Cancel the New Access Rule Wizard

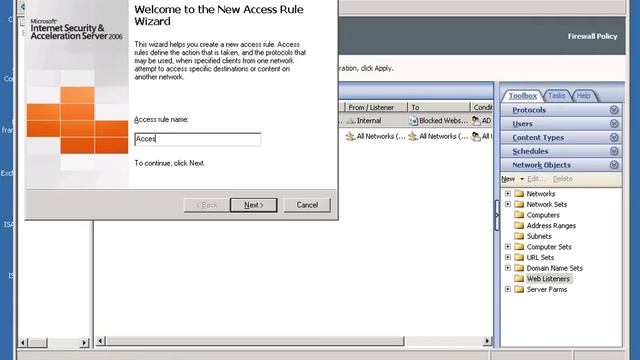(x=307, y=205)
